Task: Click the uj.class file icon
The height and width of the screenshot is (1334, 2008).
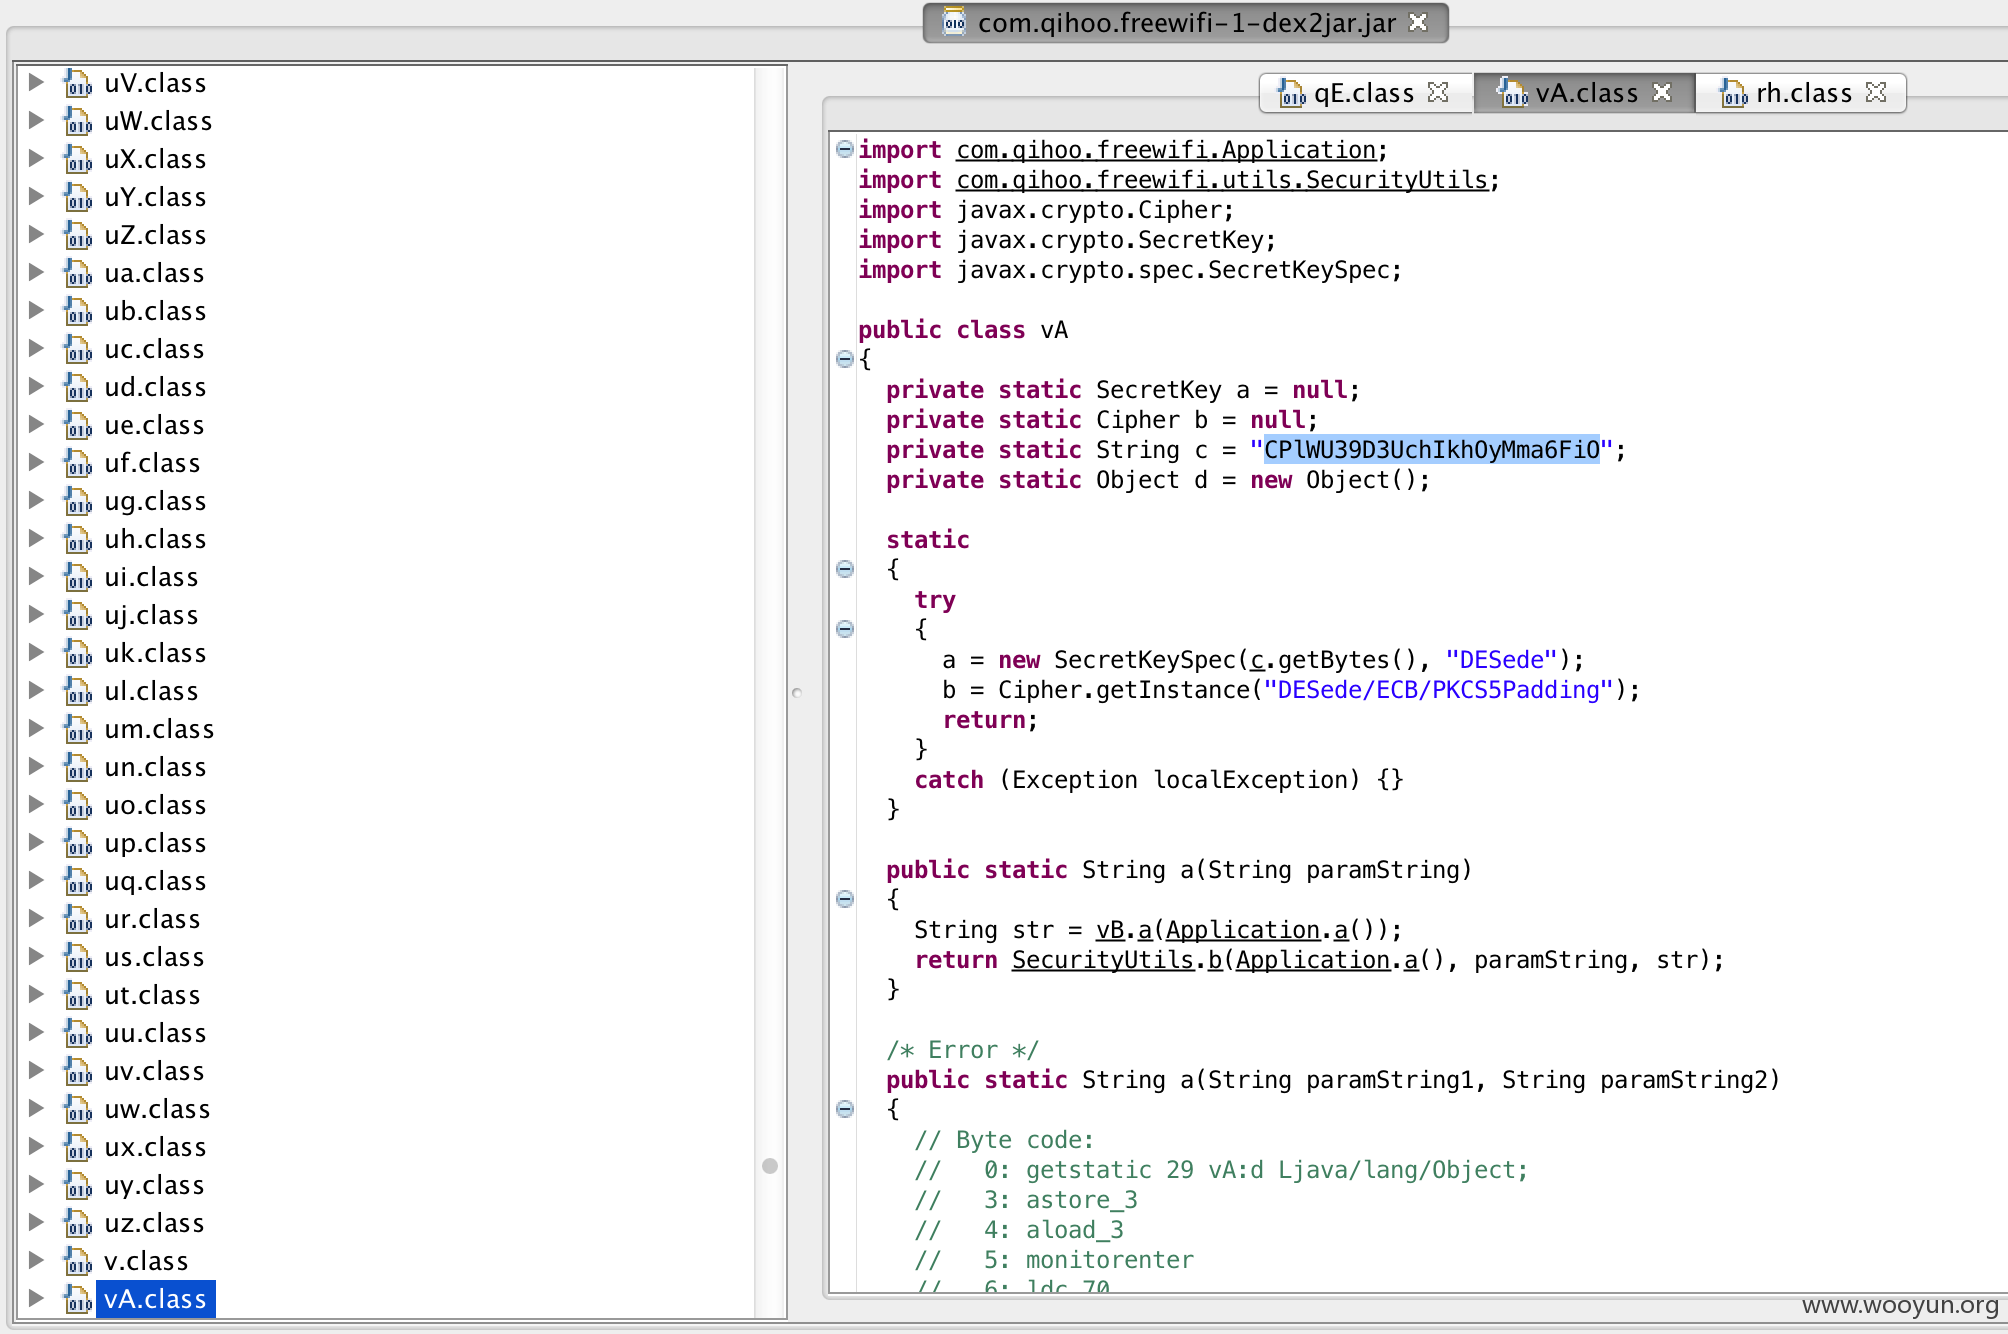Action: (x=78, y=615)
